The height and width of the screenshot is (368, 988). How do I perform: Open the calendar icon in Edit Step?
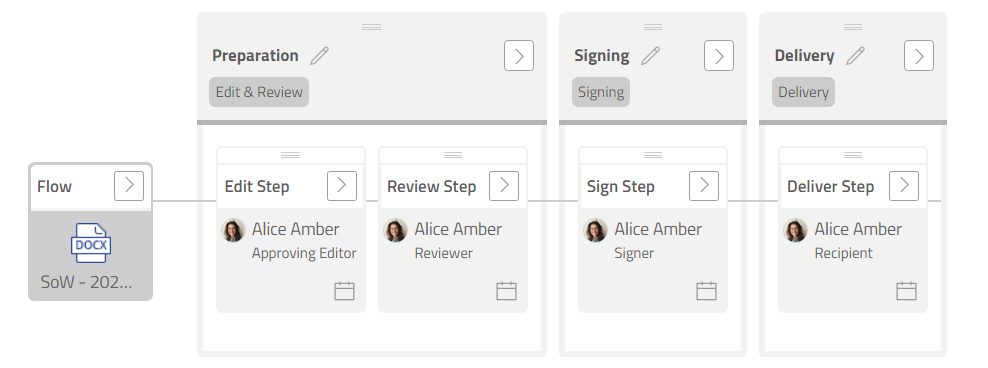[344, 290]
